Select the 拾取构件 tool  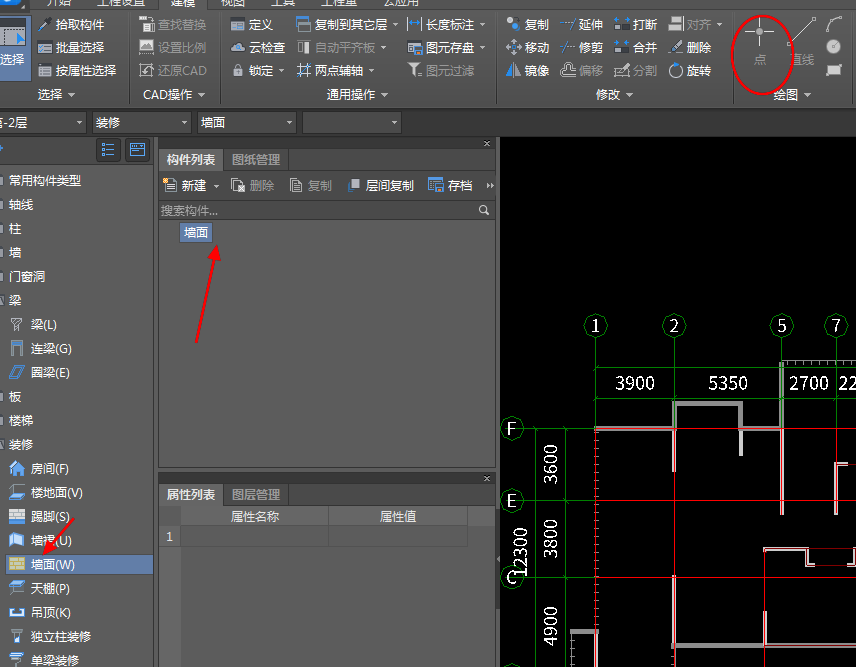[x=71, y=25]
